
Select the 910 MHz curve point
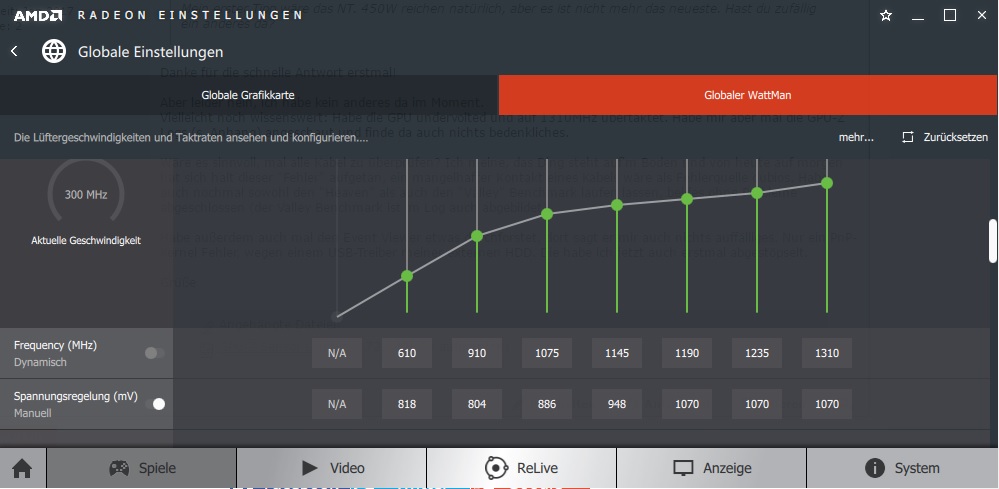[477, 236]
